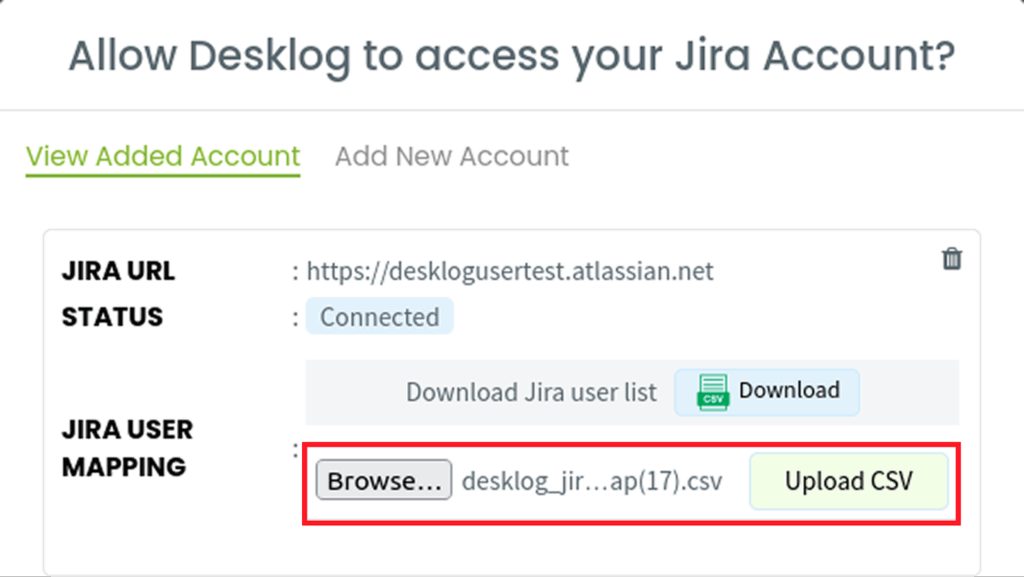The image size is (1024, 577).
Task: Click the word 'Download' beside CSV icon
Action: pos(789,390)
